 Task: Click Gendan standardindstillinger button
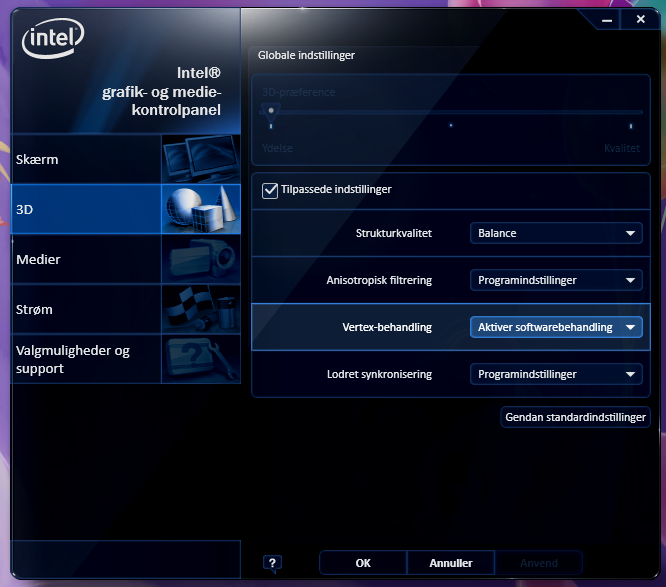575,417
